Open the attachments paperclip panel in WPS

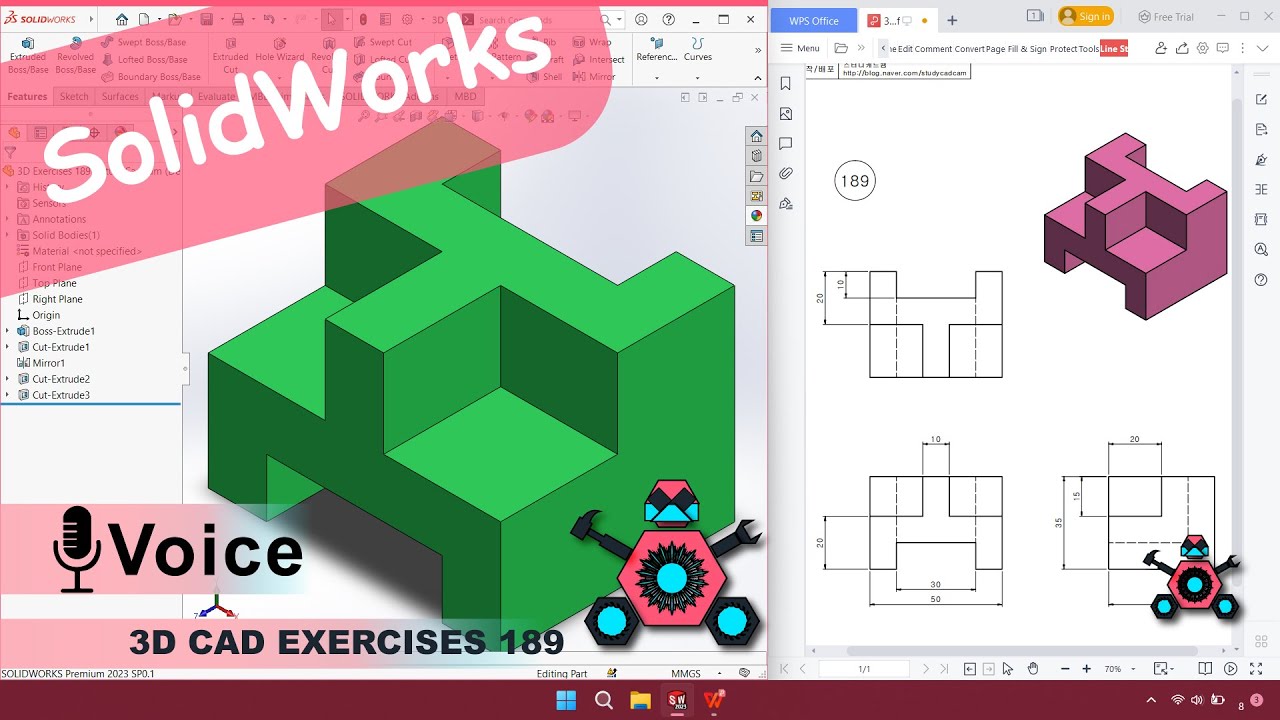[x=786, y=174]
